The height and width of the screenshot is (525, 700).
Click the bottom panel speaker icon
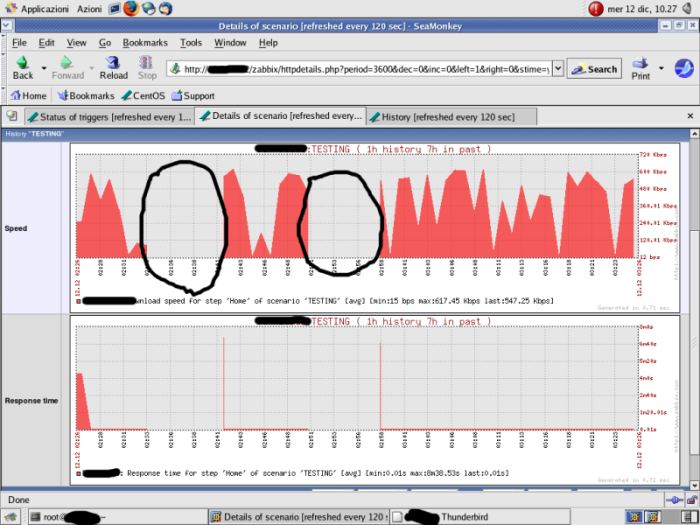click(688, 517)
